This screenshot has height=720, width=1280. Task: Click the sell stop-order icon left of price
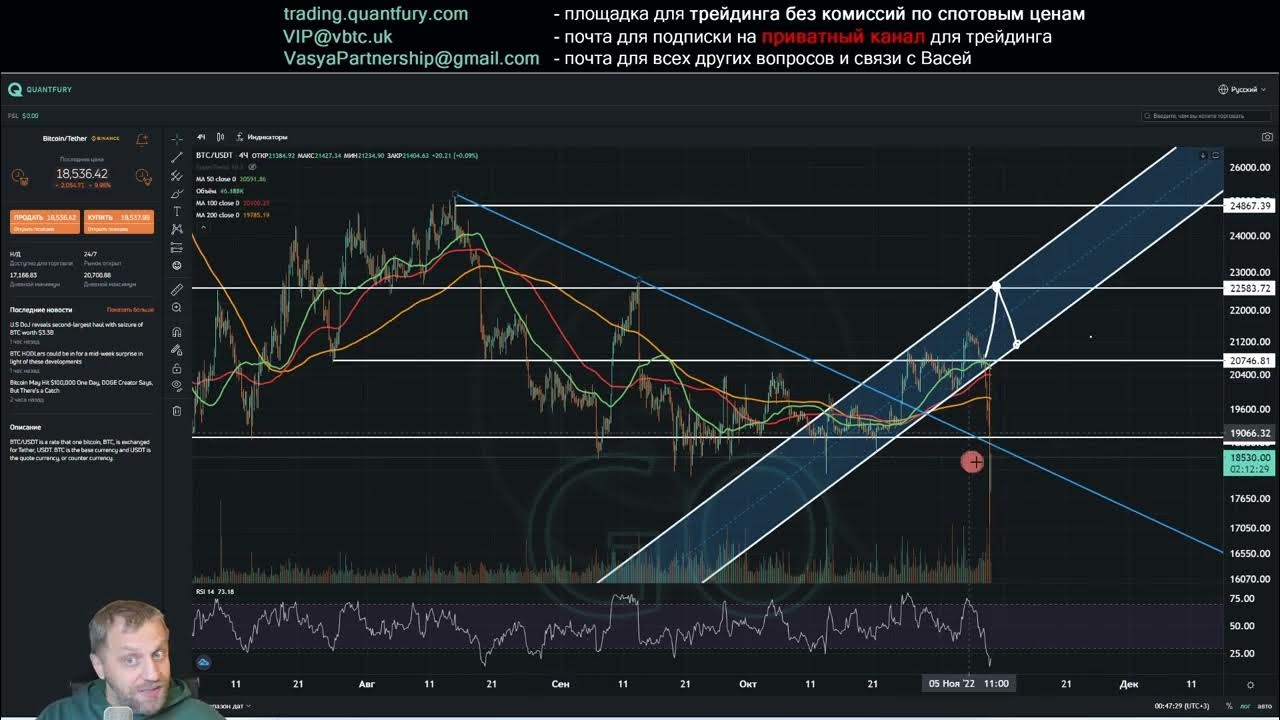coord(19,177)
